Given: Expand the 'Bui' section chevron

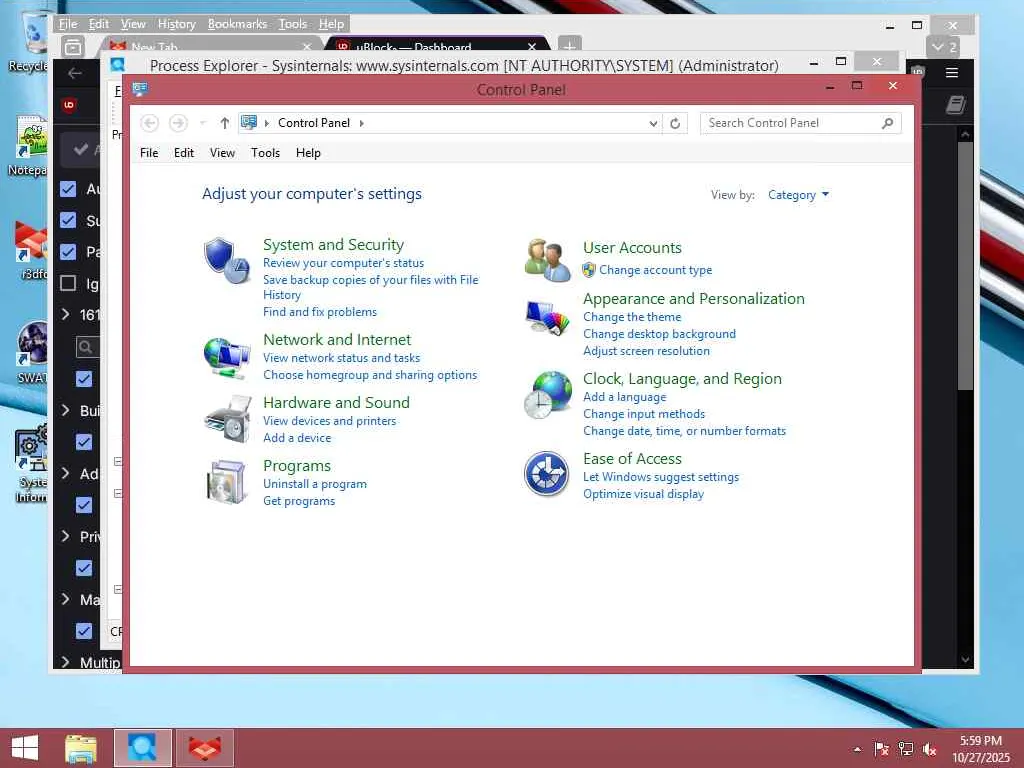Looking at the screenshot, I should (x=65, y=410).
